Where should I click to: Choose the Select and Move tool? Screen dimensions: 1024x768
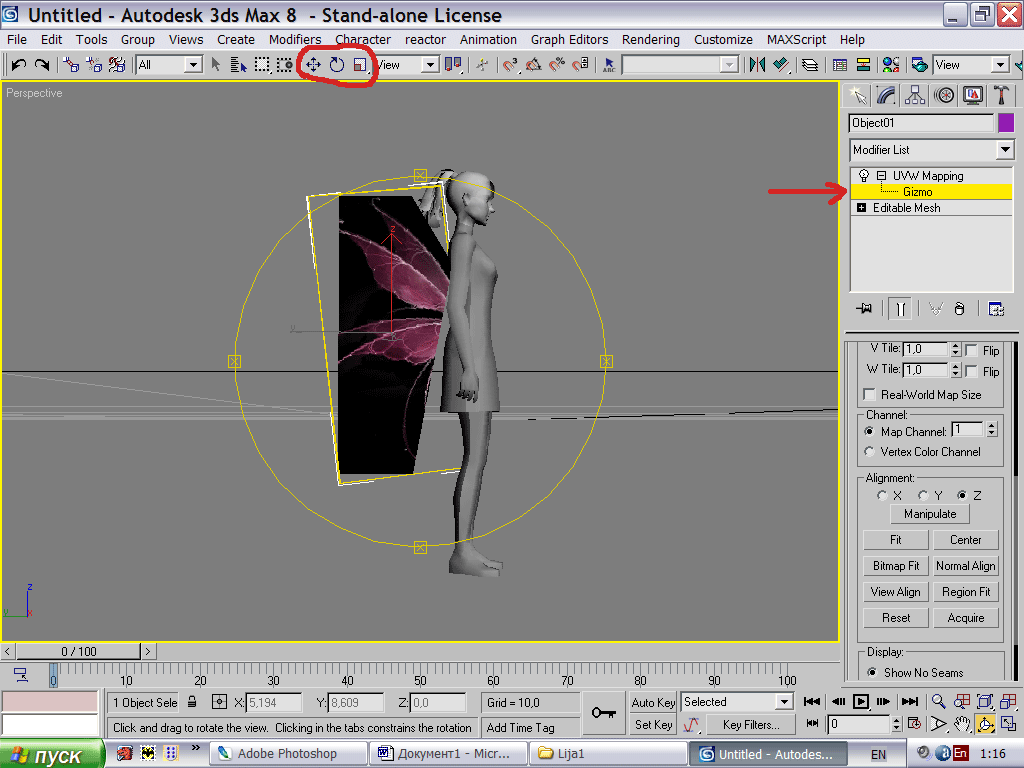[313, 65]
